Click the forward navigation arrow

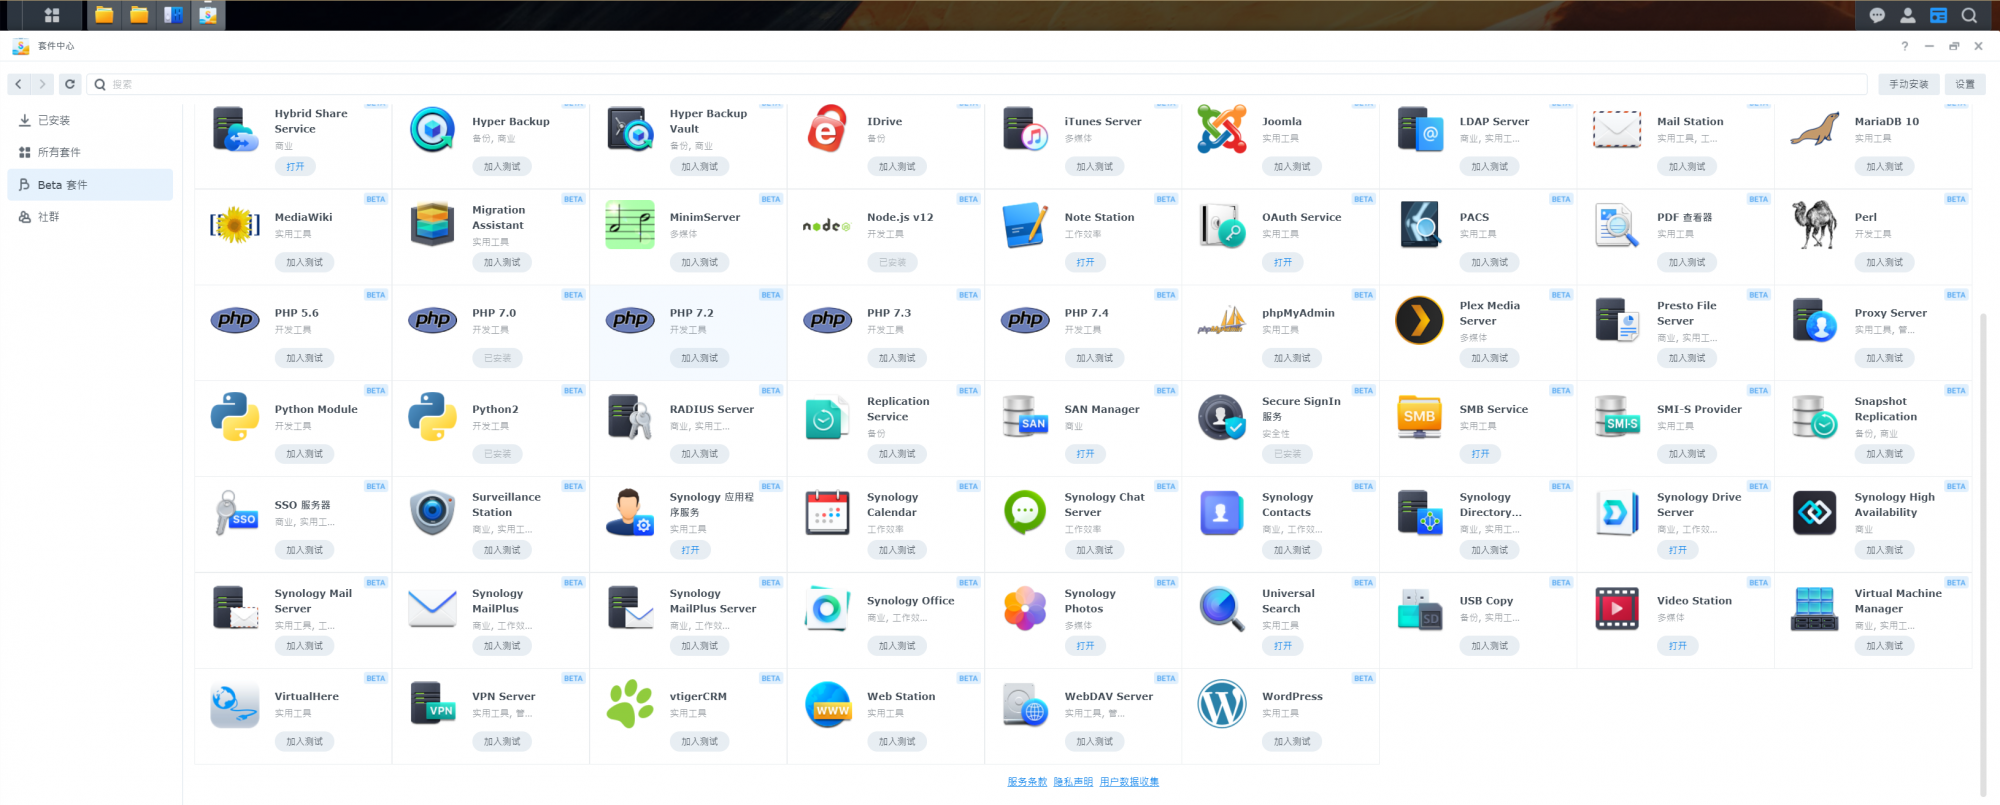pos(43,84)
